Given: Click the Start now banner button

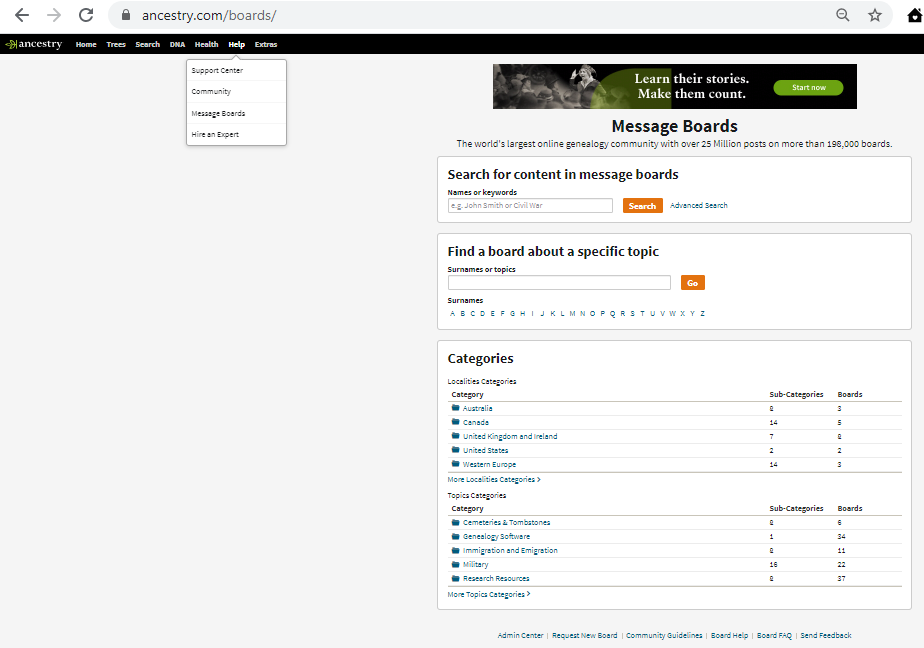Looking at the screenshot, I should [x=808, y=87].
